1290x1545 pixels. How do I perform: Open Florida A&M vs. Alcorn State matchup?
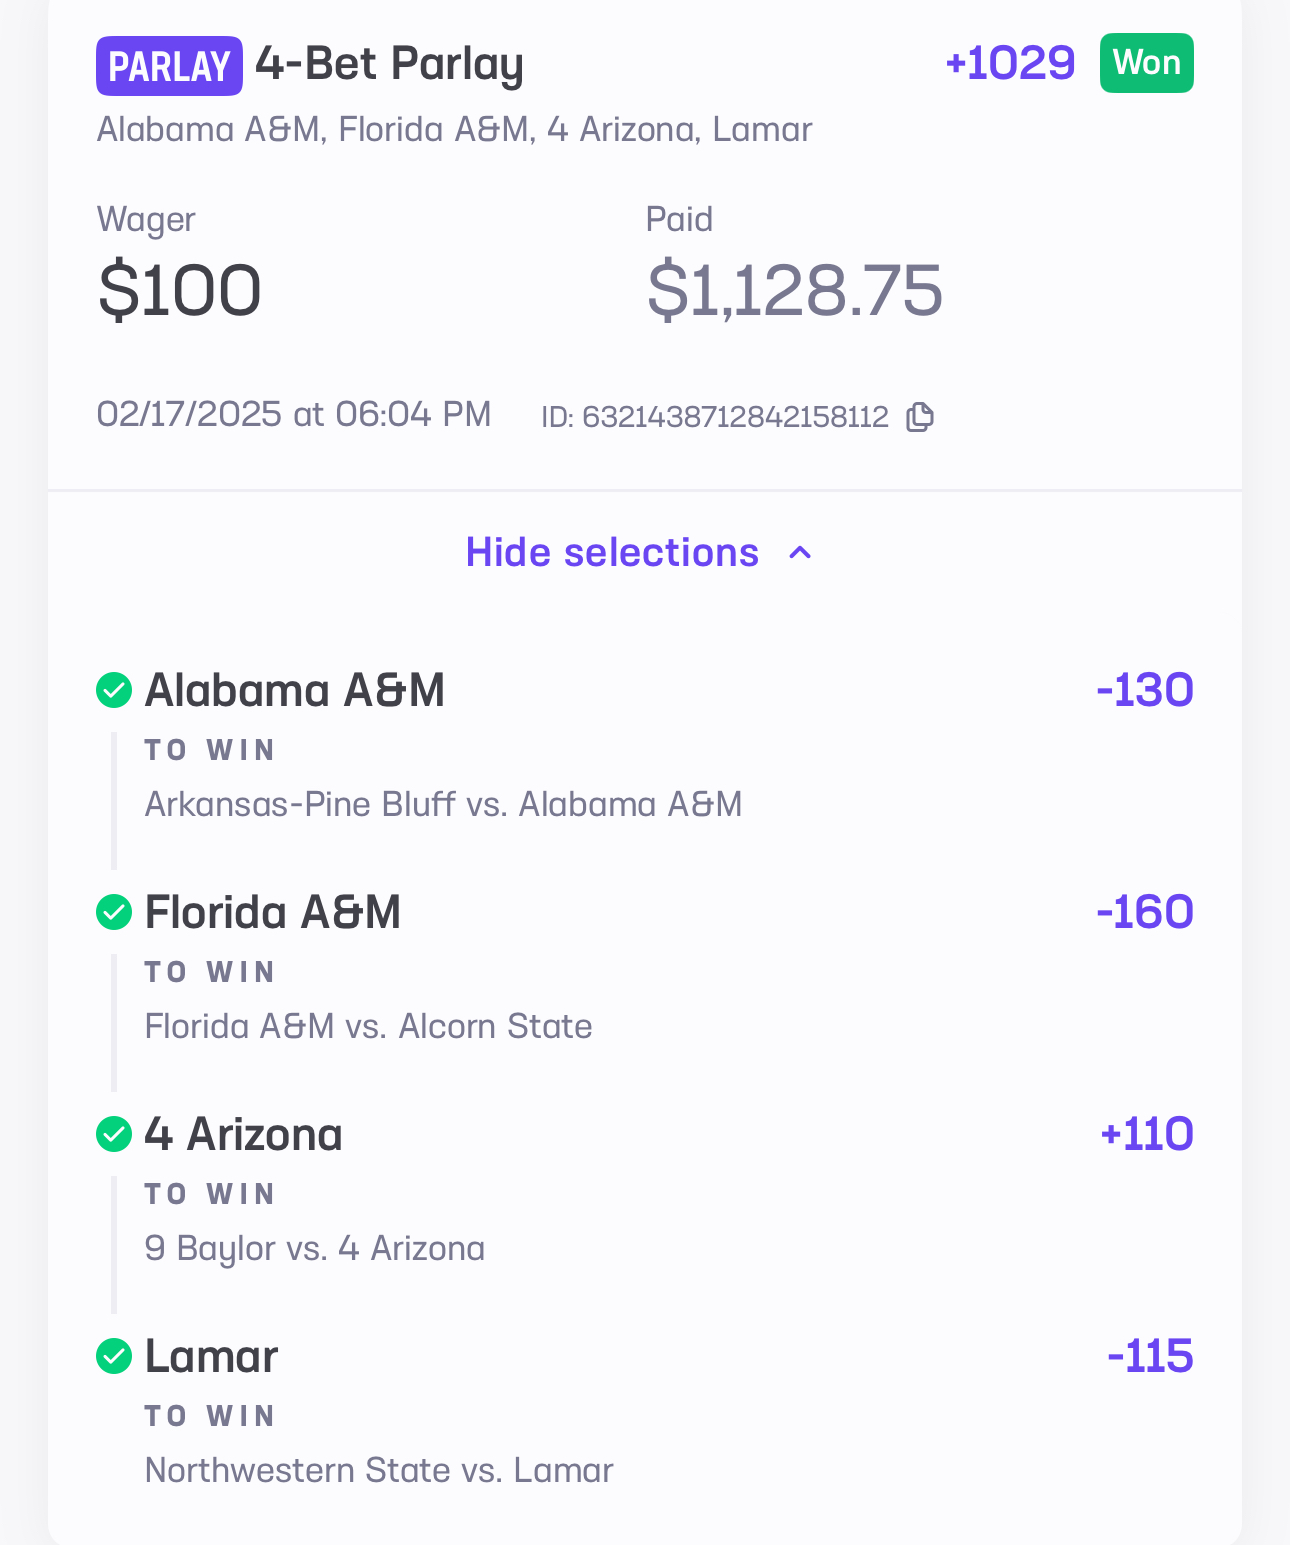[x=368, y=1026]
